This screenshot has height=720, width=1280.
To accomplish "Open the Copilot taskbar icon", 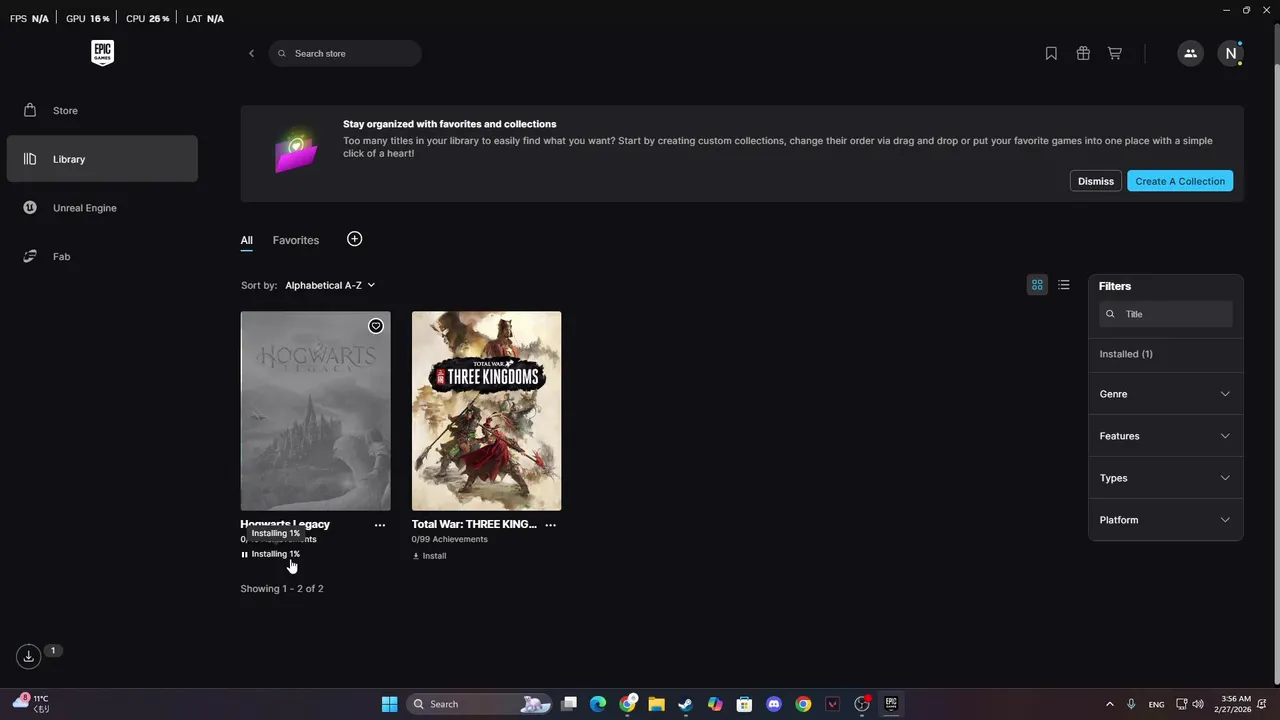I will (715, 704).
